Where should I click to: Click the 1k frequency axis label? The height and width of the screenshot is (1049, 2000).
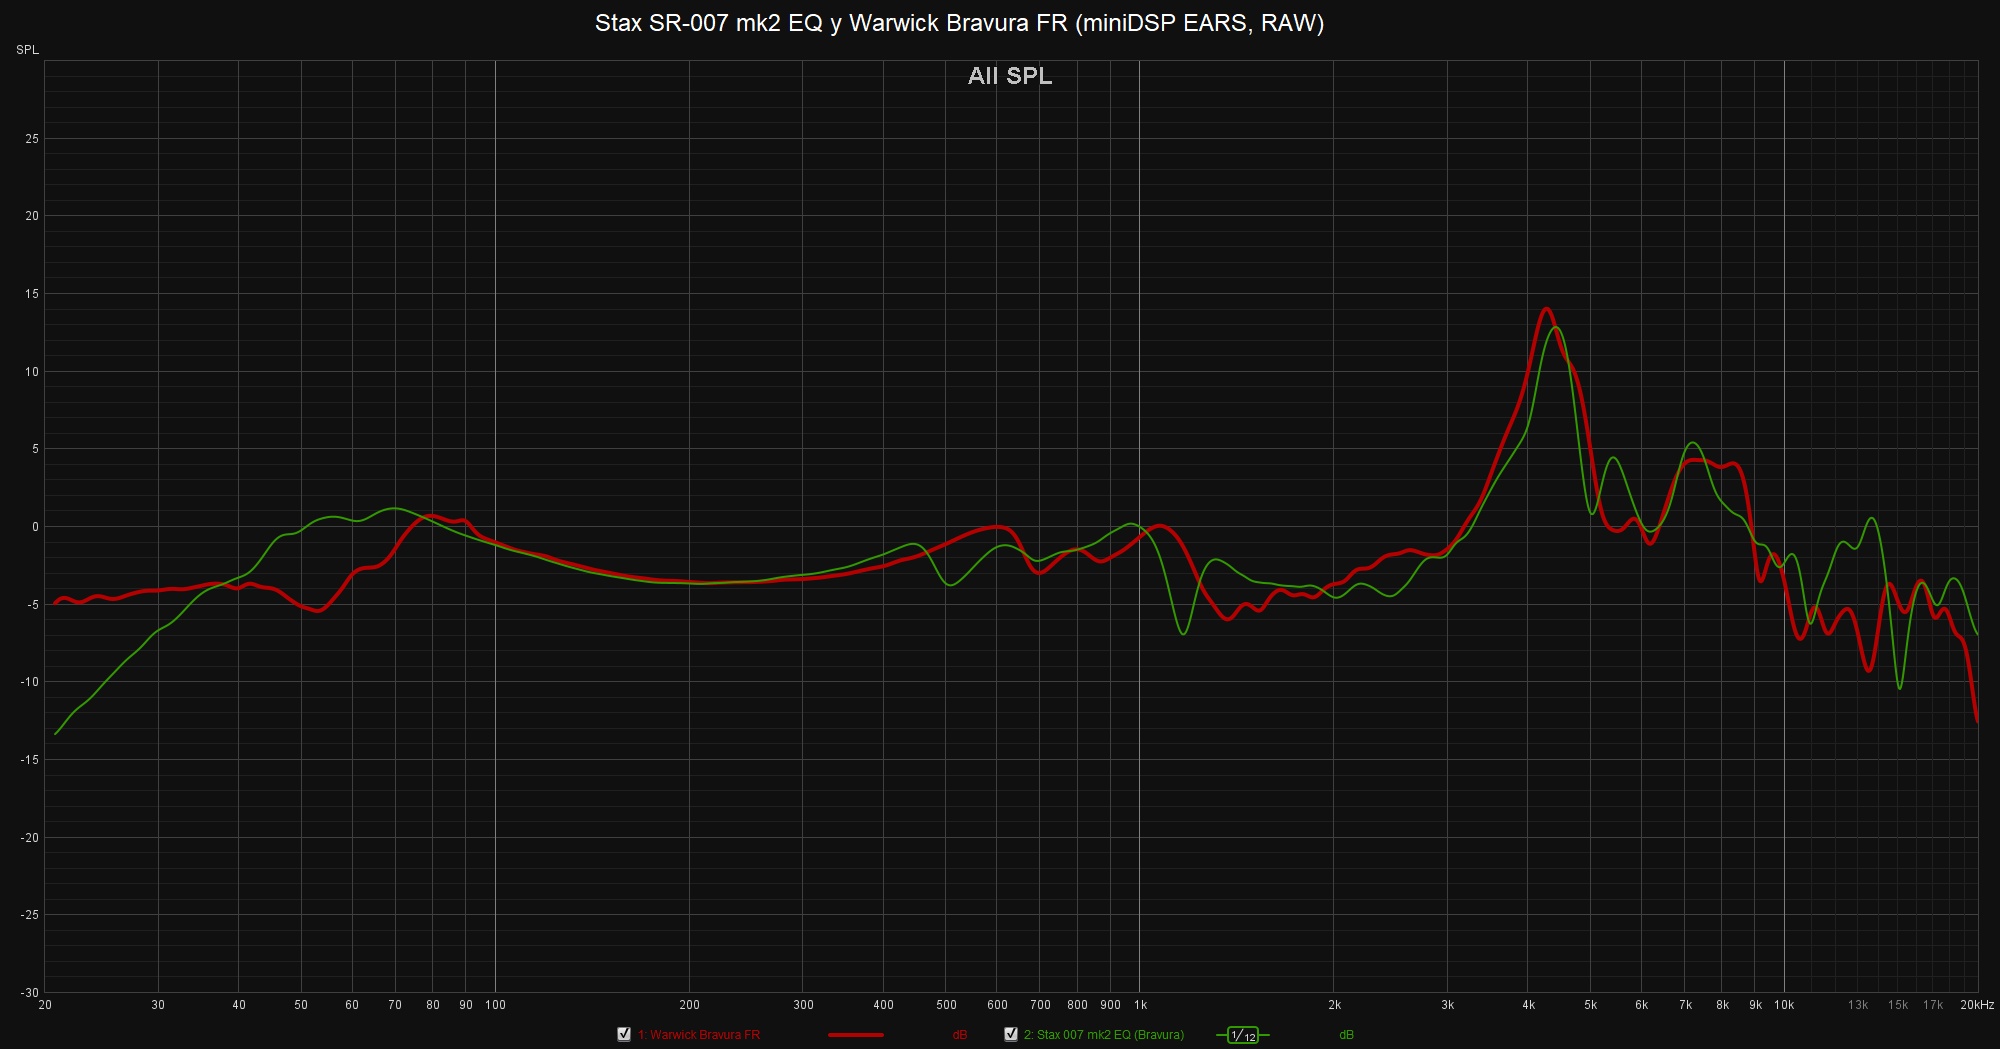[1140, 1005]
